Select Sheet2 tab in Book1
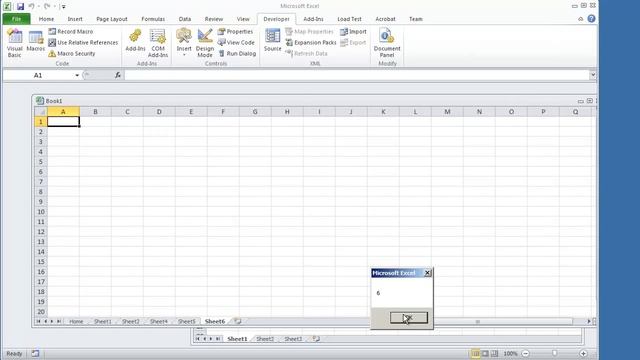The height and width of the screenshot is (360, 640). (x=131, y=321)
